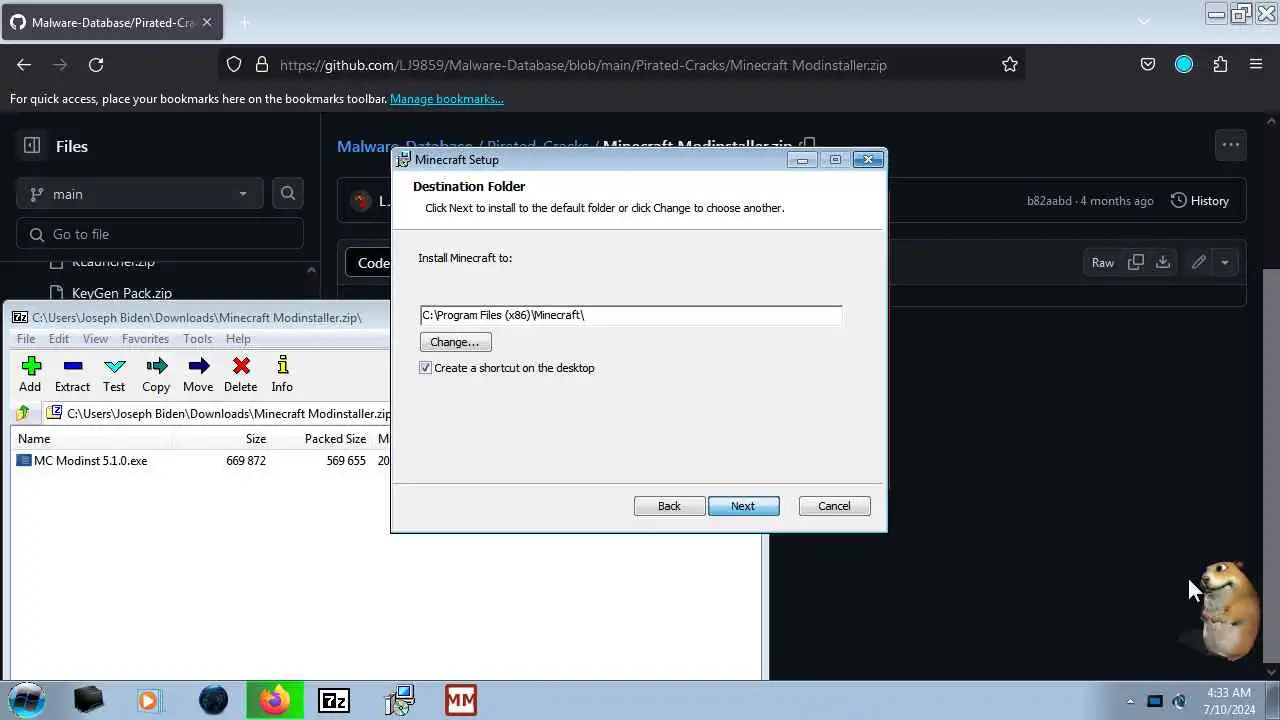List all tabs dropdown arrow in Firefox
The height and width of the screenshot is (720, 1280).
click(x=1144, y=21)
